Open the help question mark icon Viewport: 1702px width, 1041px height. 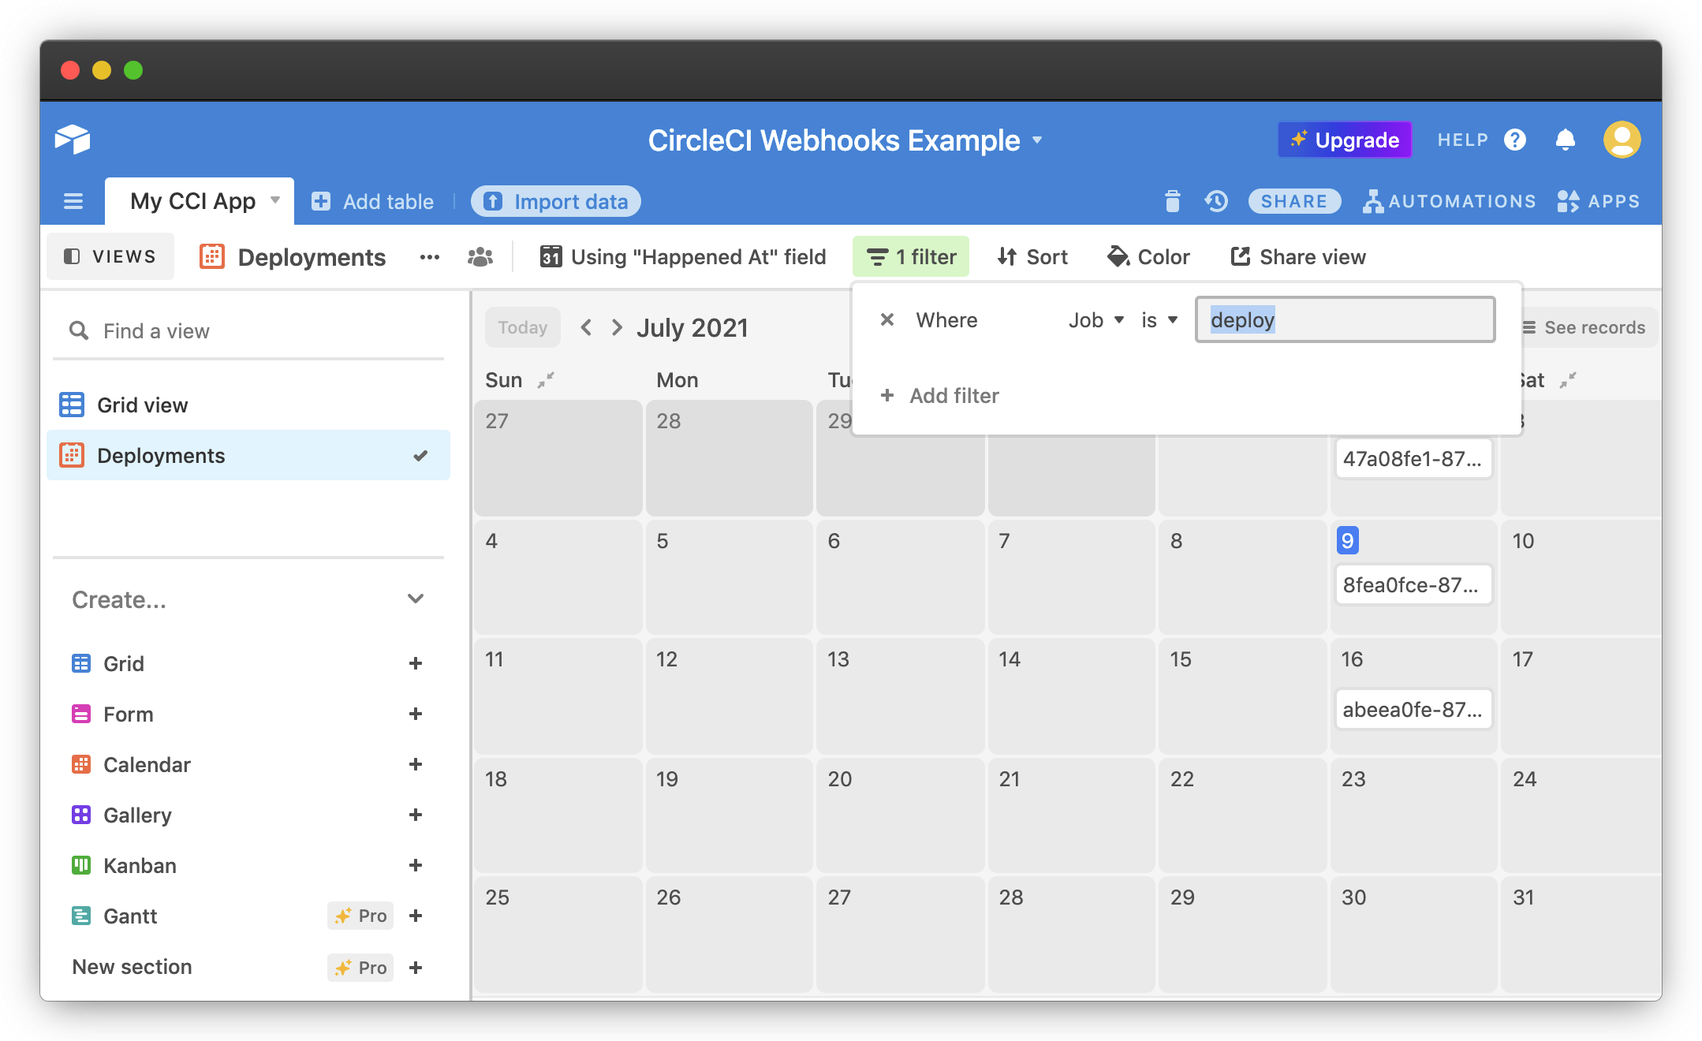point(1515,140)
